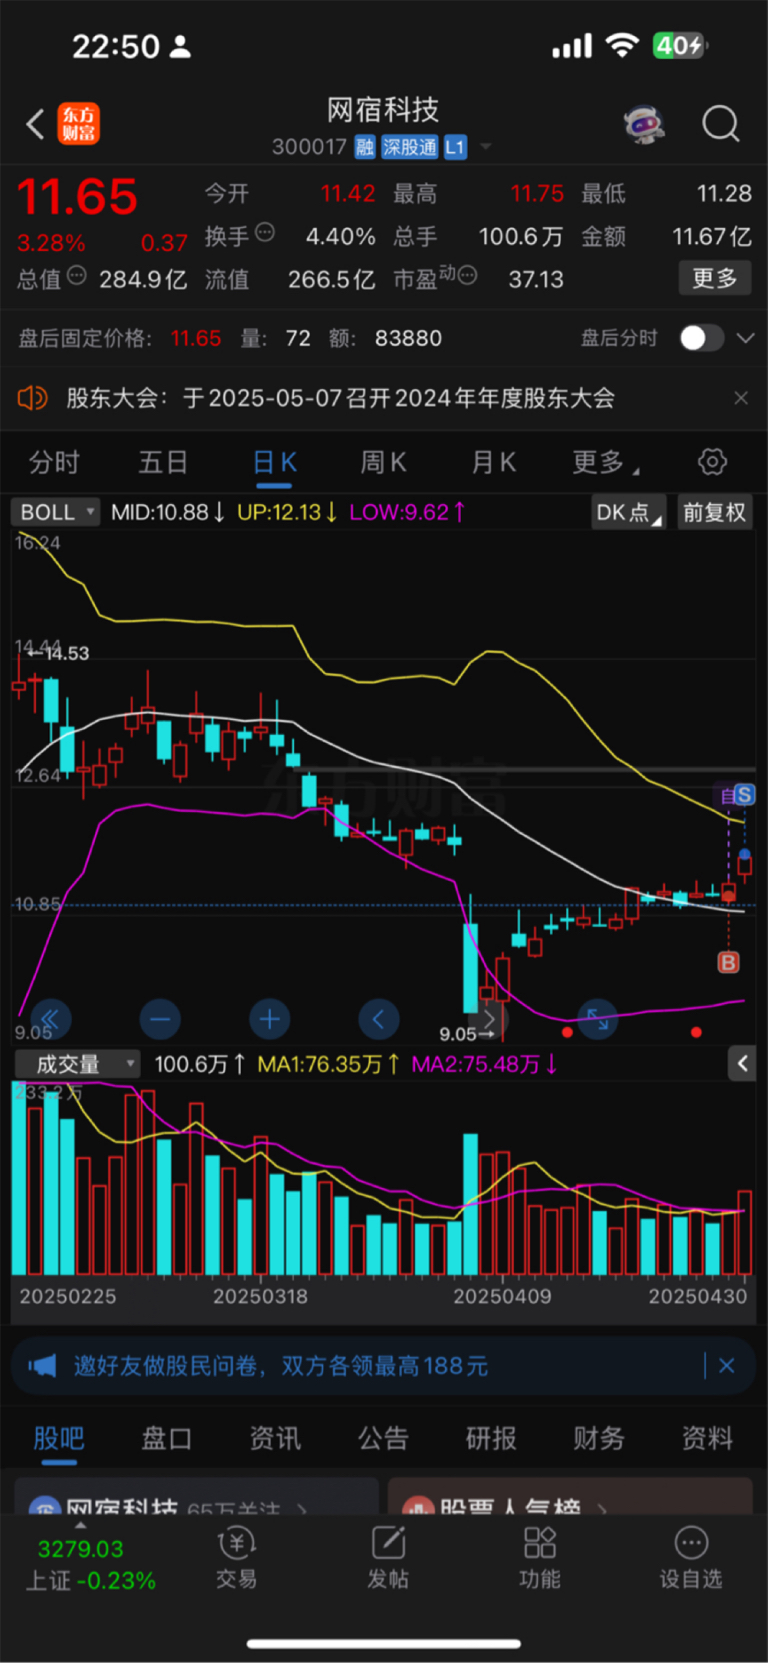Tap the B buy marker

point(728,962)
